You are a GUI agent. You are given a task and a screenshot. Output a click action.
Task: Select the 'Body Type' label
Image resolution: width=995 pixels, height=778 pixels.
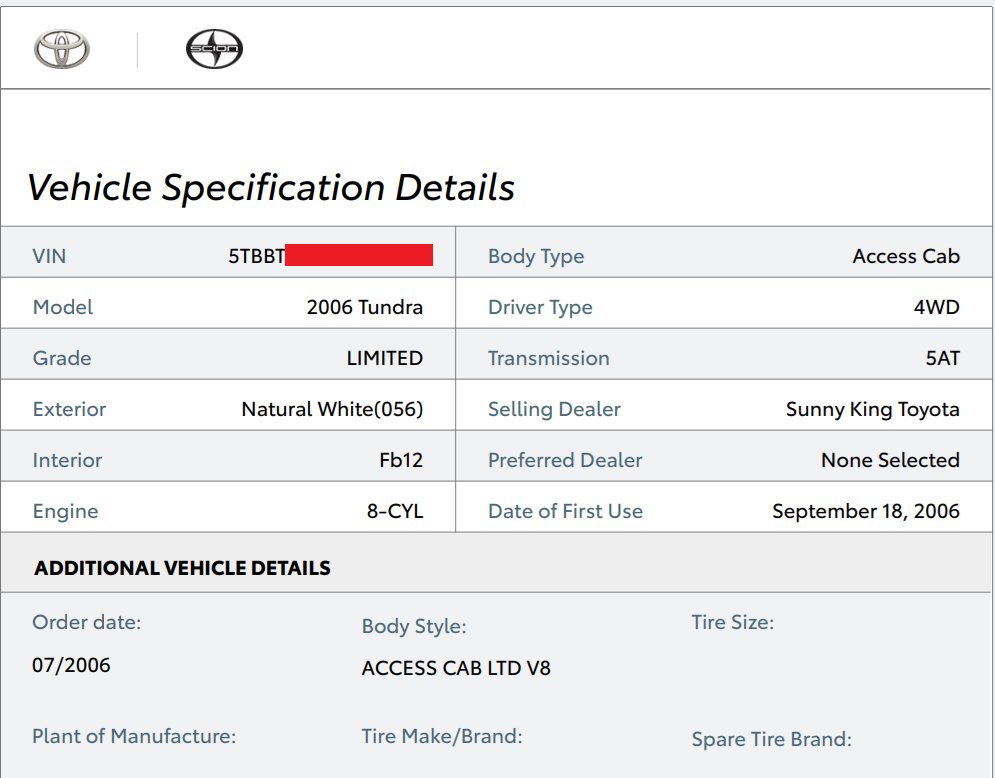click(x=536, y=256)
